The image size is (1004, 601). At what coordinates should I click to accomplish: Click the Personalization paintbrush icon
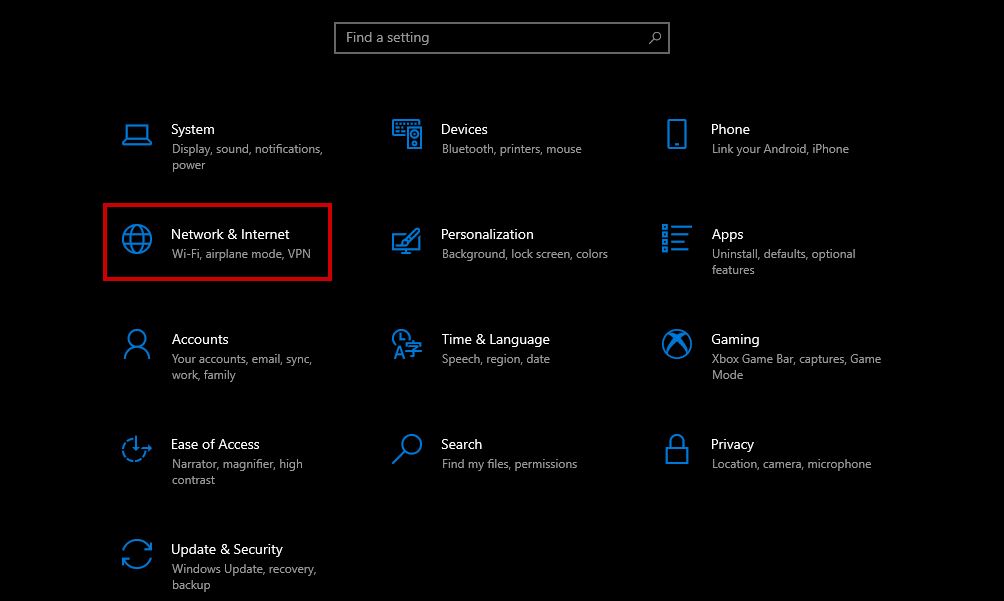(406, 241)
